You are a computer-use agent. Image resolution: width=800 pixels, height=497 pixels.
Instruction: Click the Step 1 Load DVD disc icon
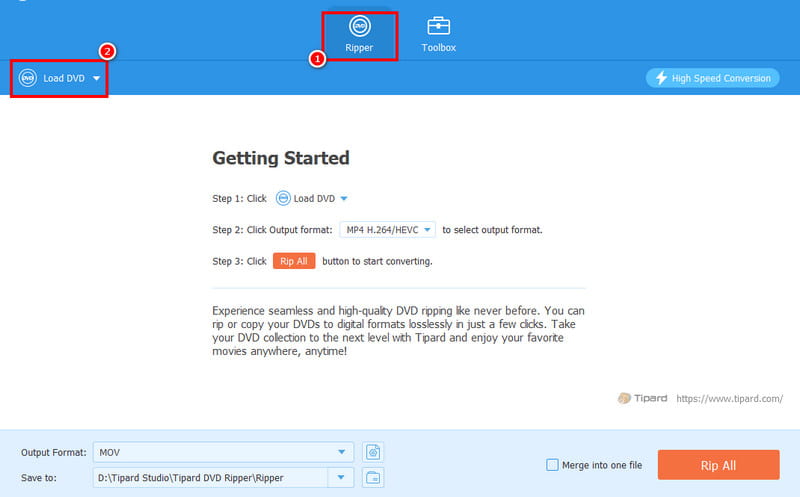point(283,198)
